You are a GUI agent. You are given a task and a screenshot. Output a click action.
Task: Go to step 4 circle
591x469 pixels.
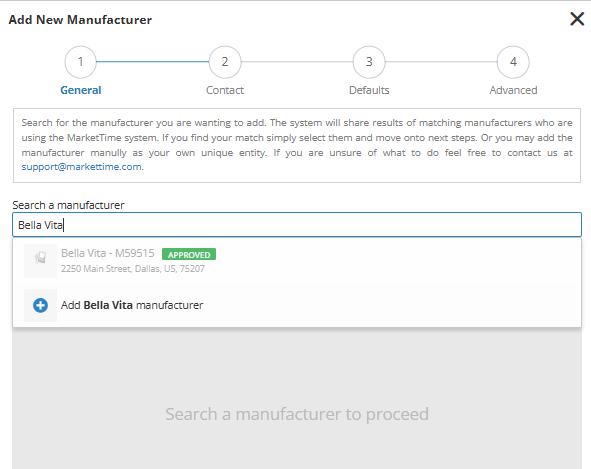(x=513, y=62)
